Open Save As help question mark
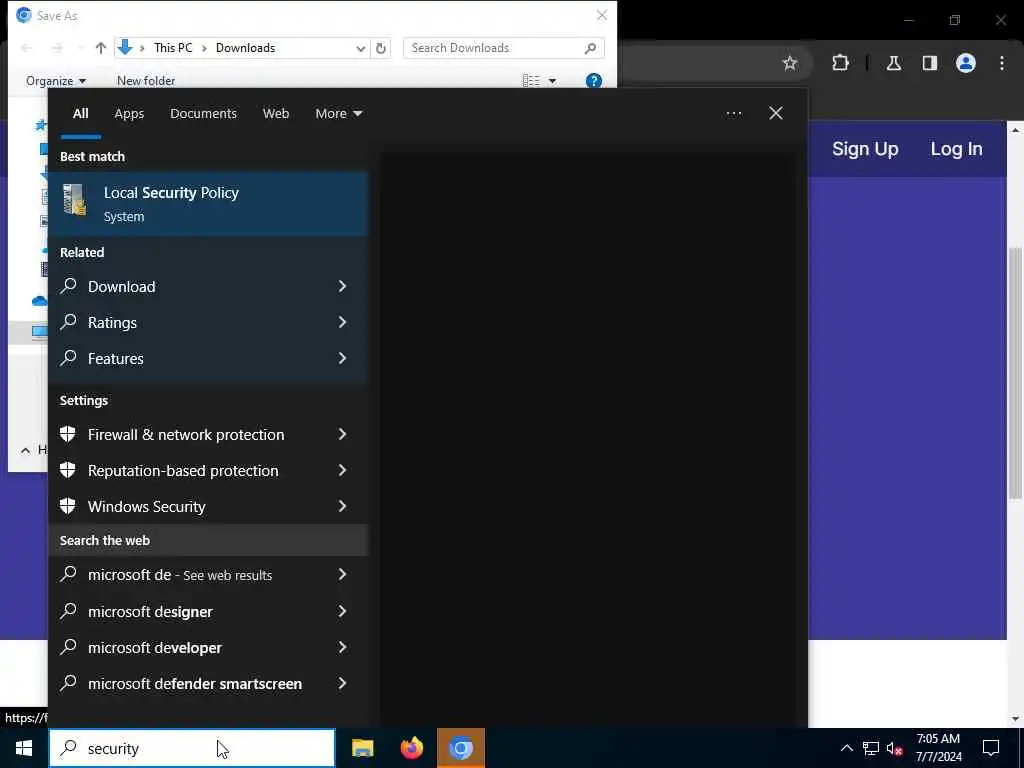Screen dimensions: 1024x768 click(x=594, y=81)
